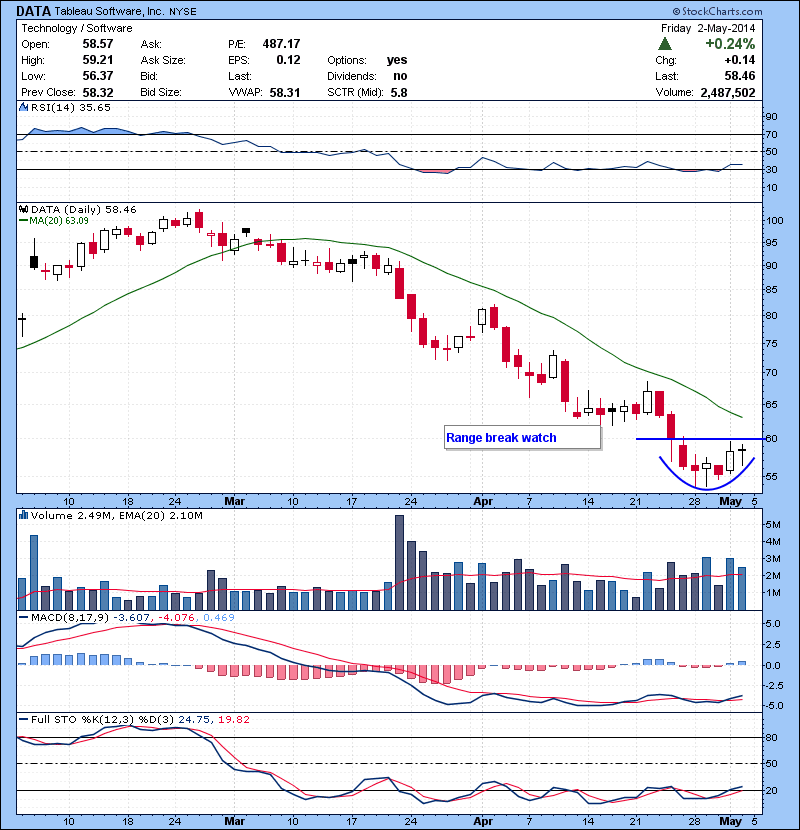Image resolution: width=800 pixels, height=830 pixels.
Task: Click 'Technology / Software' sector label
Action: pos(77,28)
